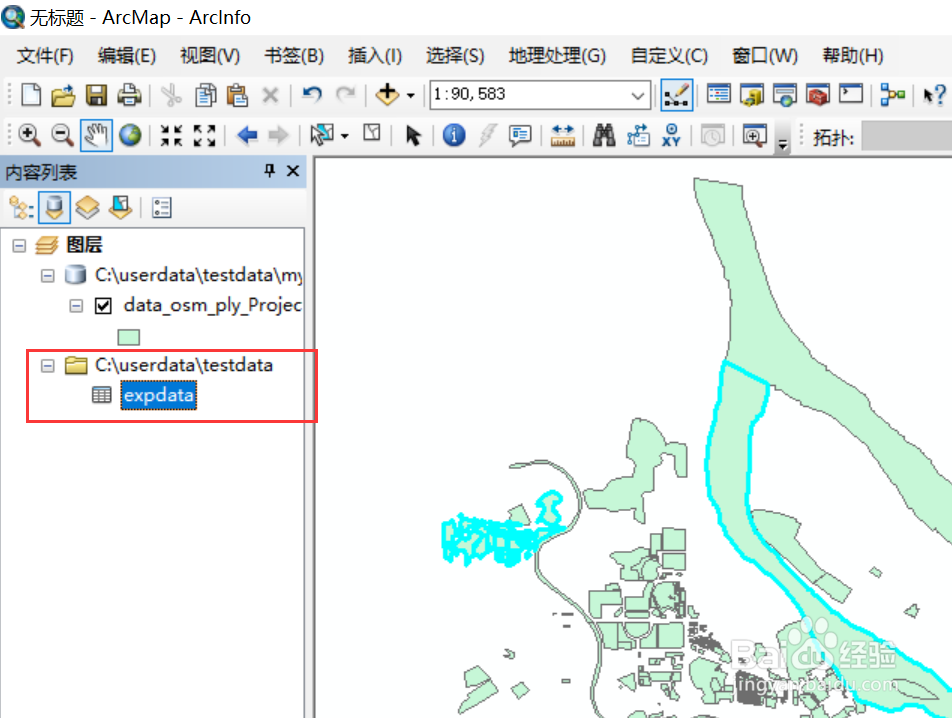Screen dimensions: 952x718
Task: Switch to List By Drawing Order view
Action: pos(21,208)
